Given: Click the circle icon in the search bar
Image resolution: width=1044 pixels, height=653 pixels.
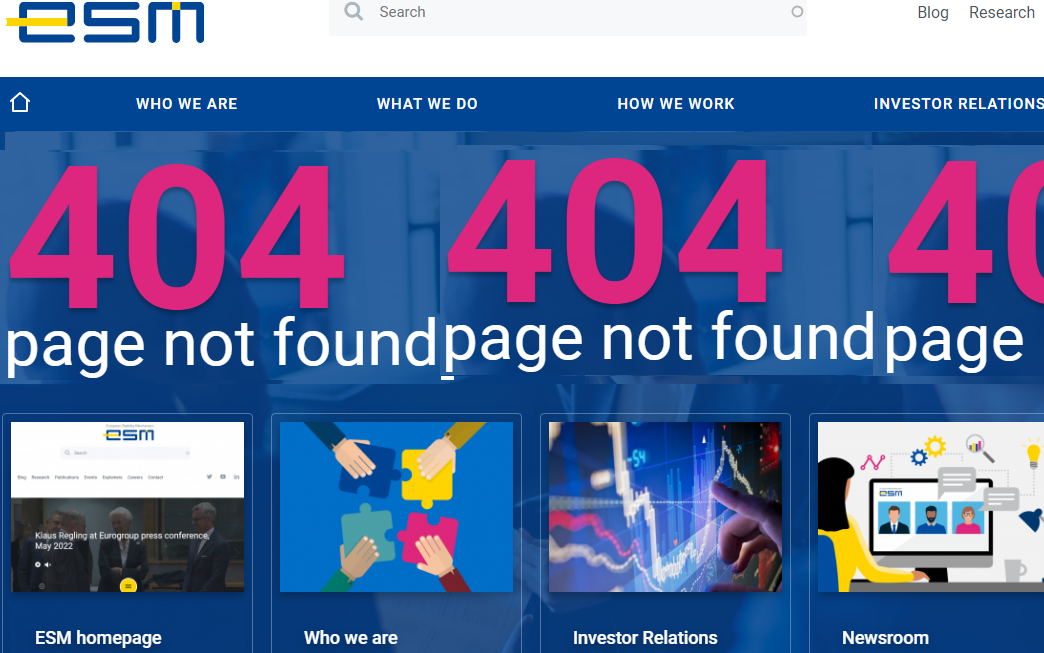Looking at the screenshot, I should click(x=797, y=11).
